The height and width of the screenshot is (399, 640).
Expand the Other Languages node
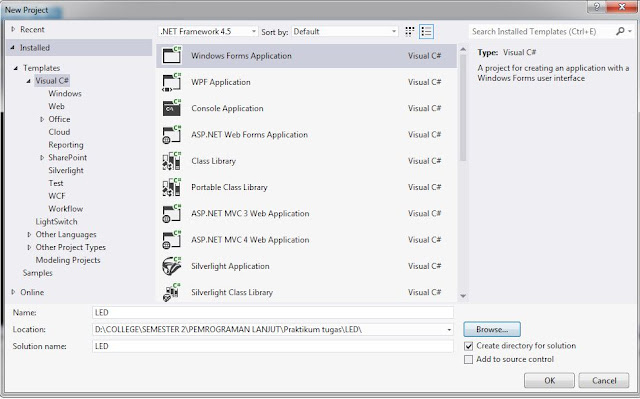pos(29,235)
